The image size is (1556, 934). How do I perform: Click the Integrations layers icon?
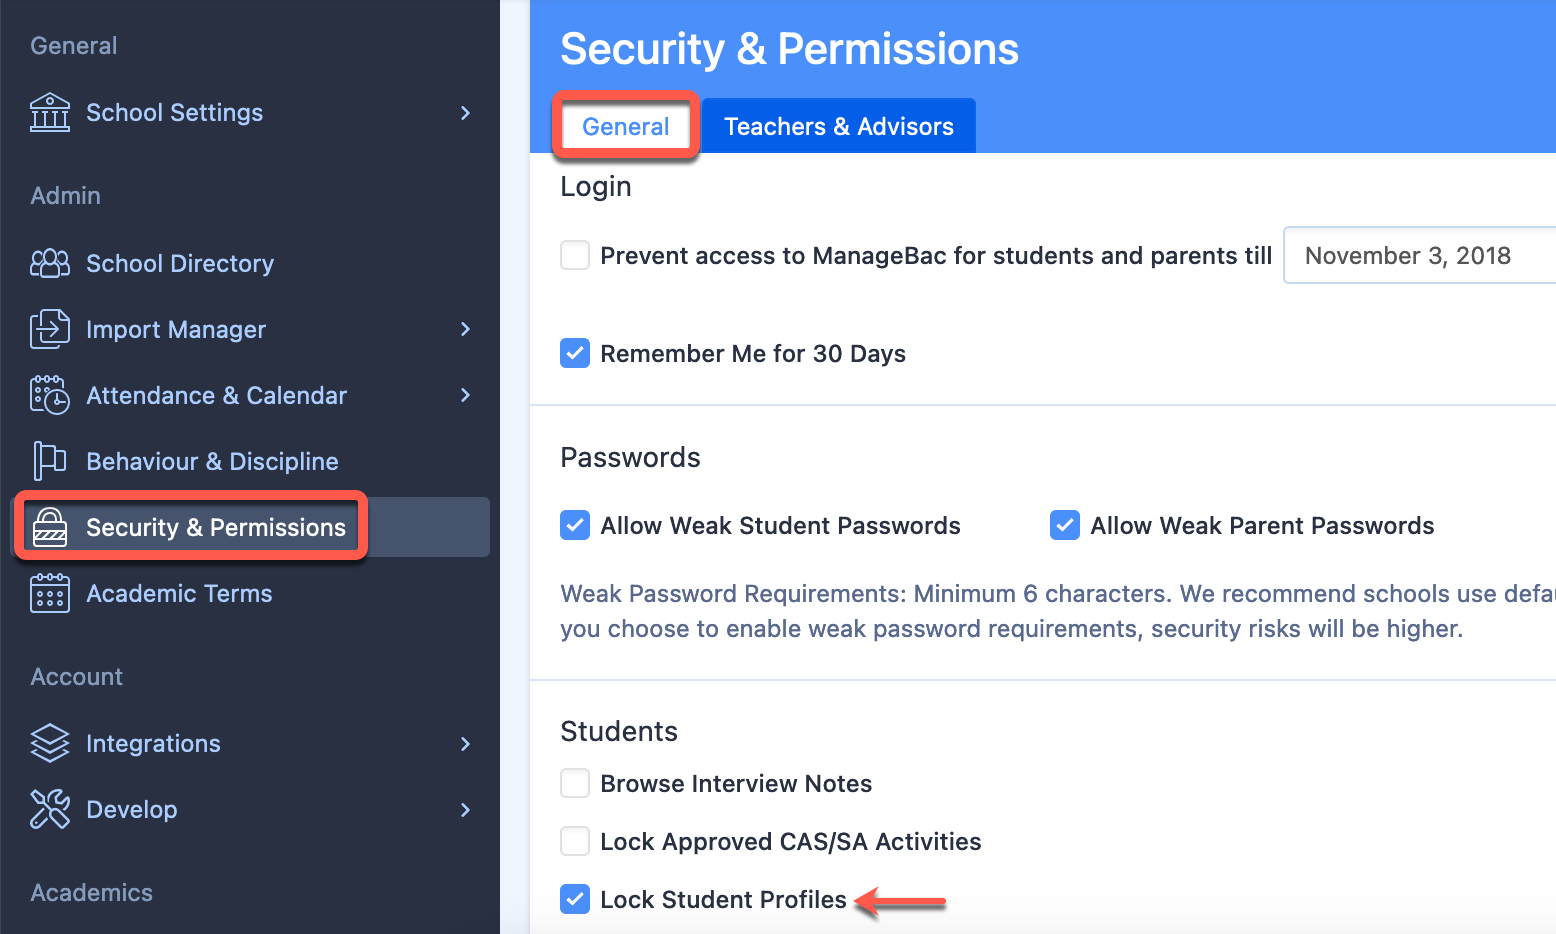(50, 743)
